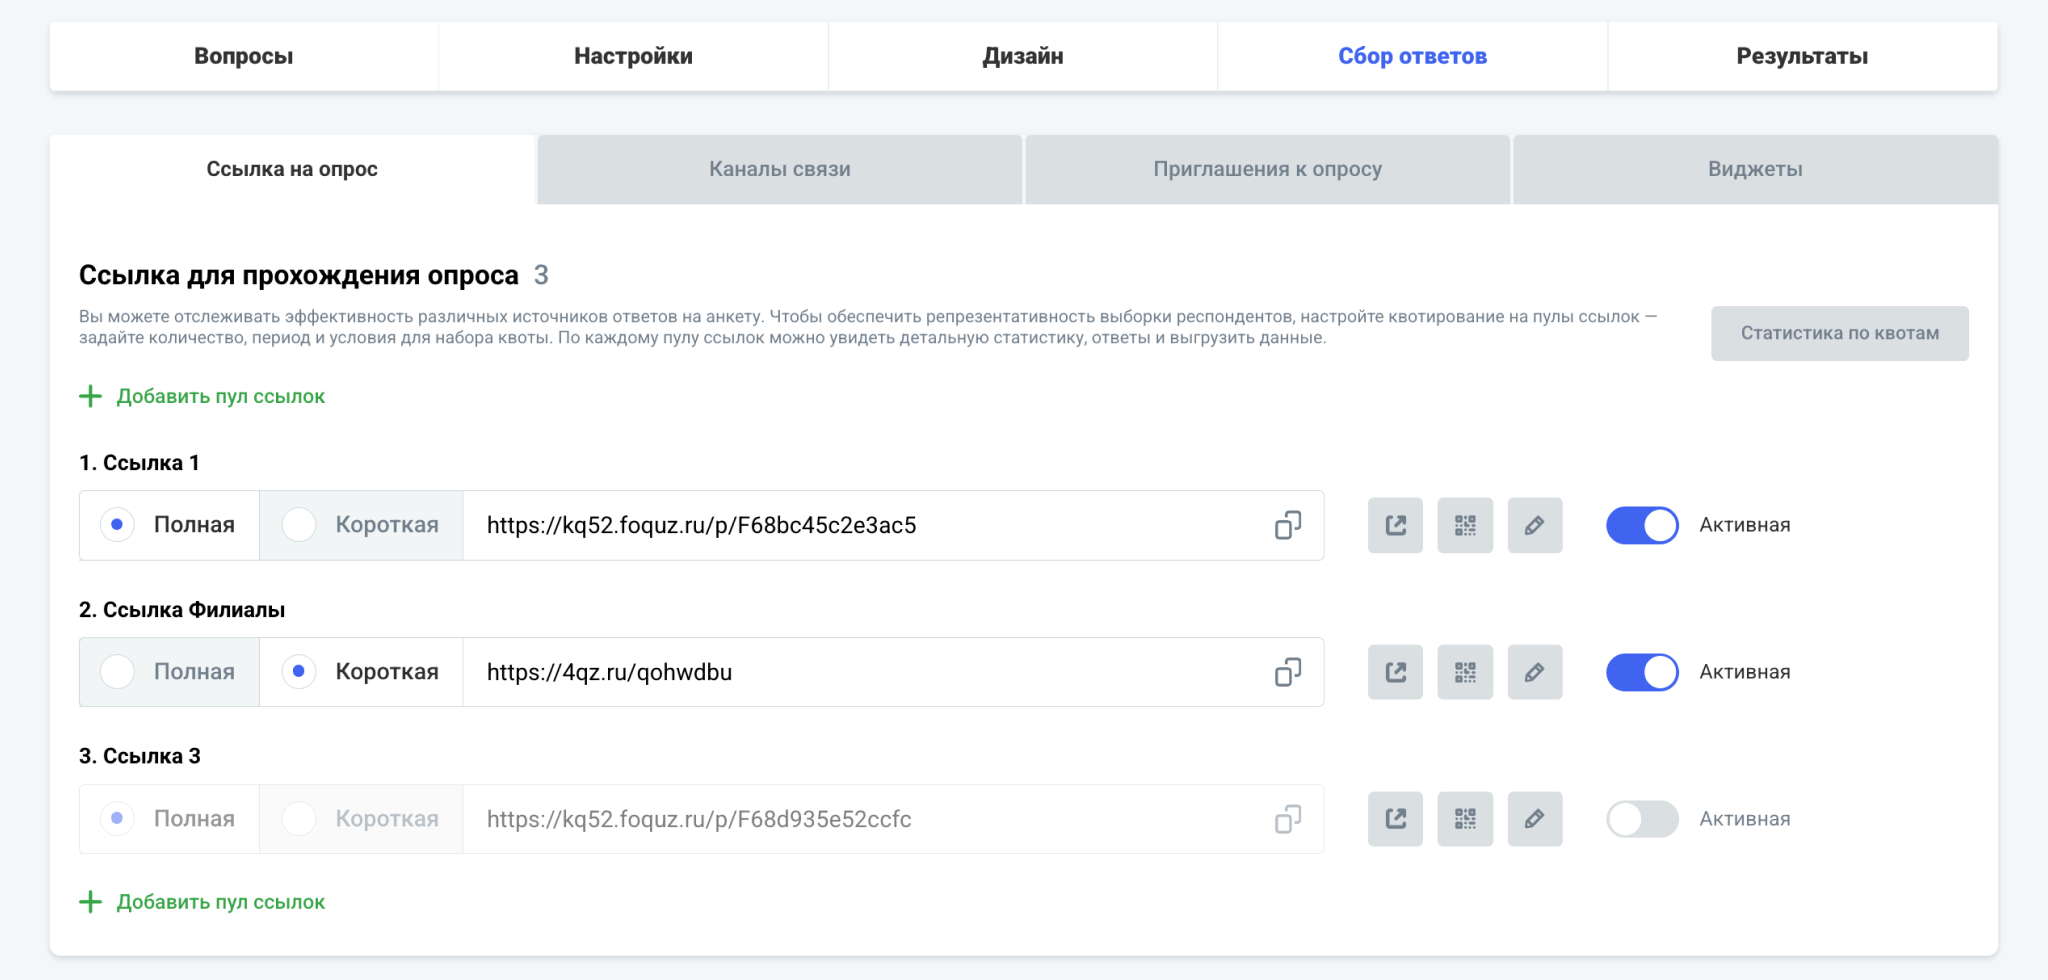Edit Ссылка Филиалы with the pencil icon

[x=1534, y=672]
